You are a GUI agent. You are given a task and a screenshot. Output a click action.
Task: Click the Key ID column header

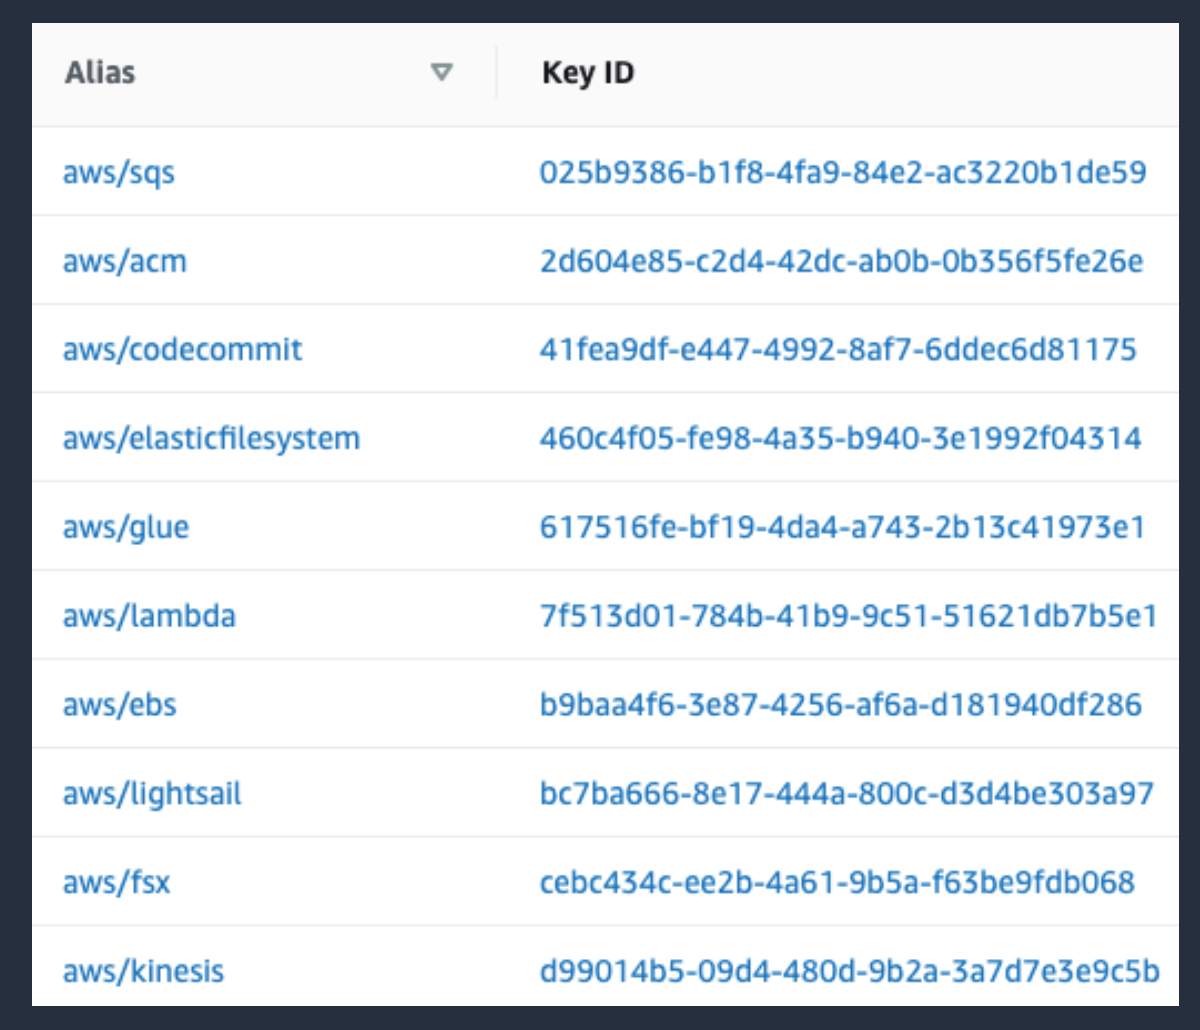[588, 72]
